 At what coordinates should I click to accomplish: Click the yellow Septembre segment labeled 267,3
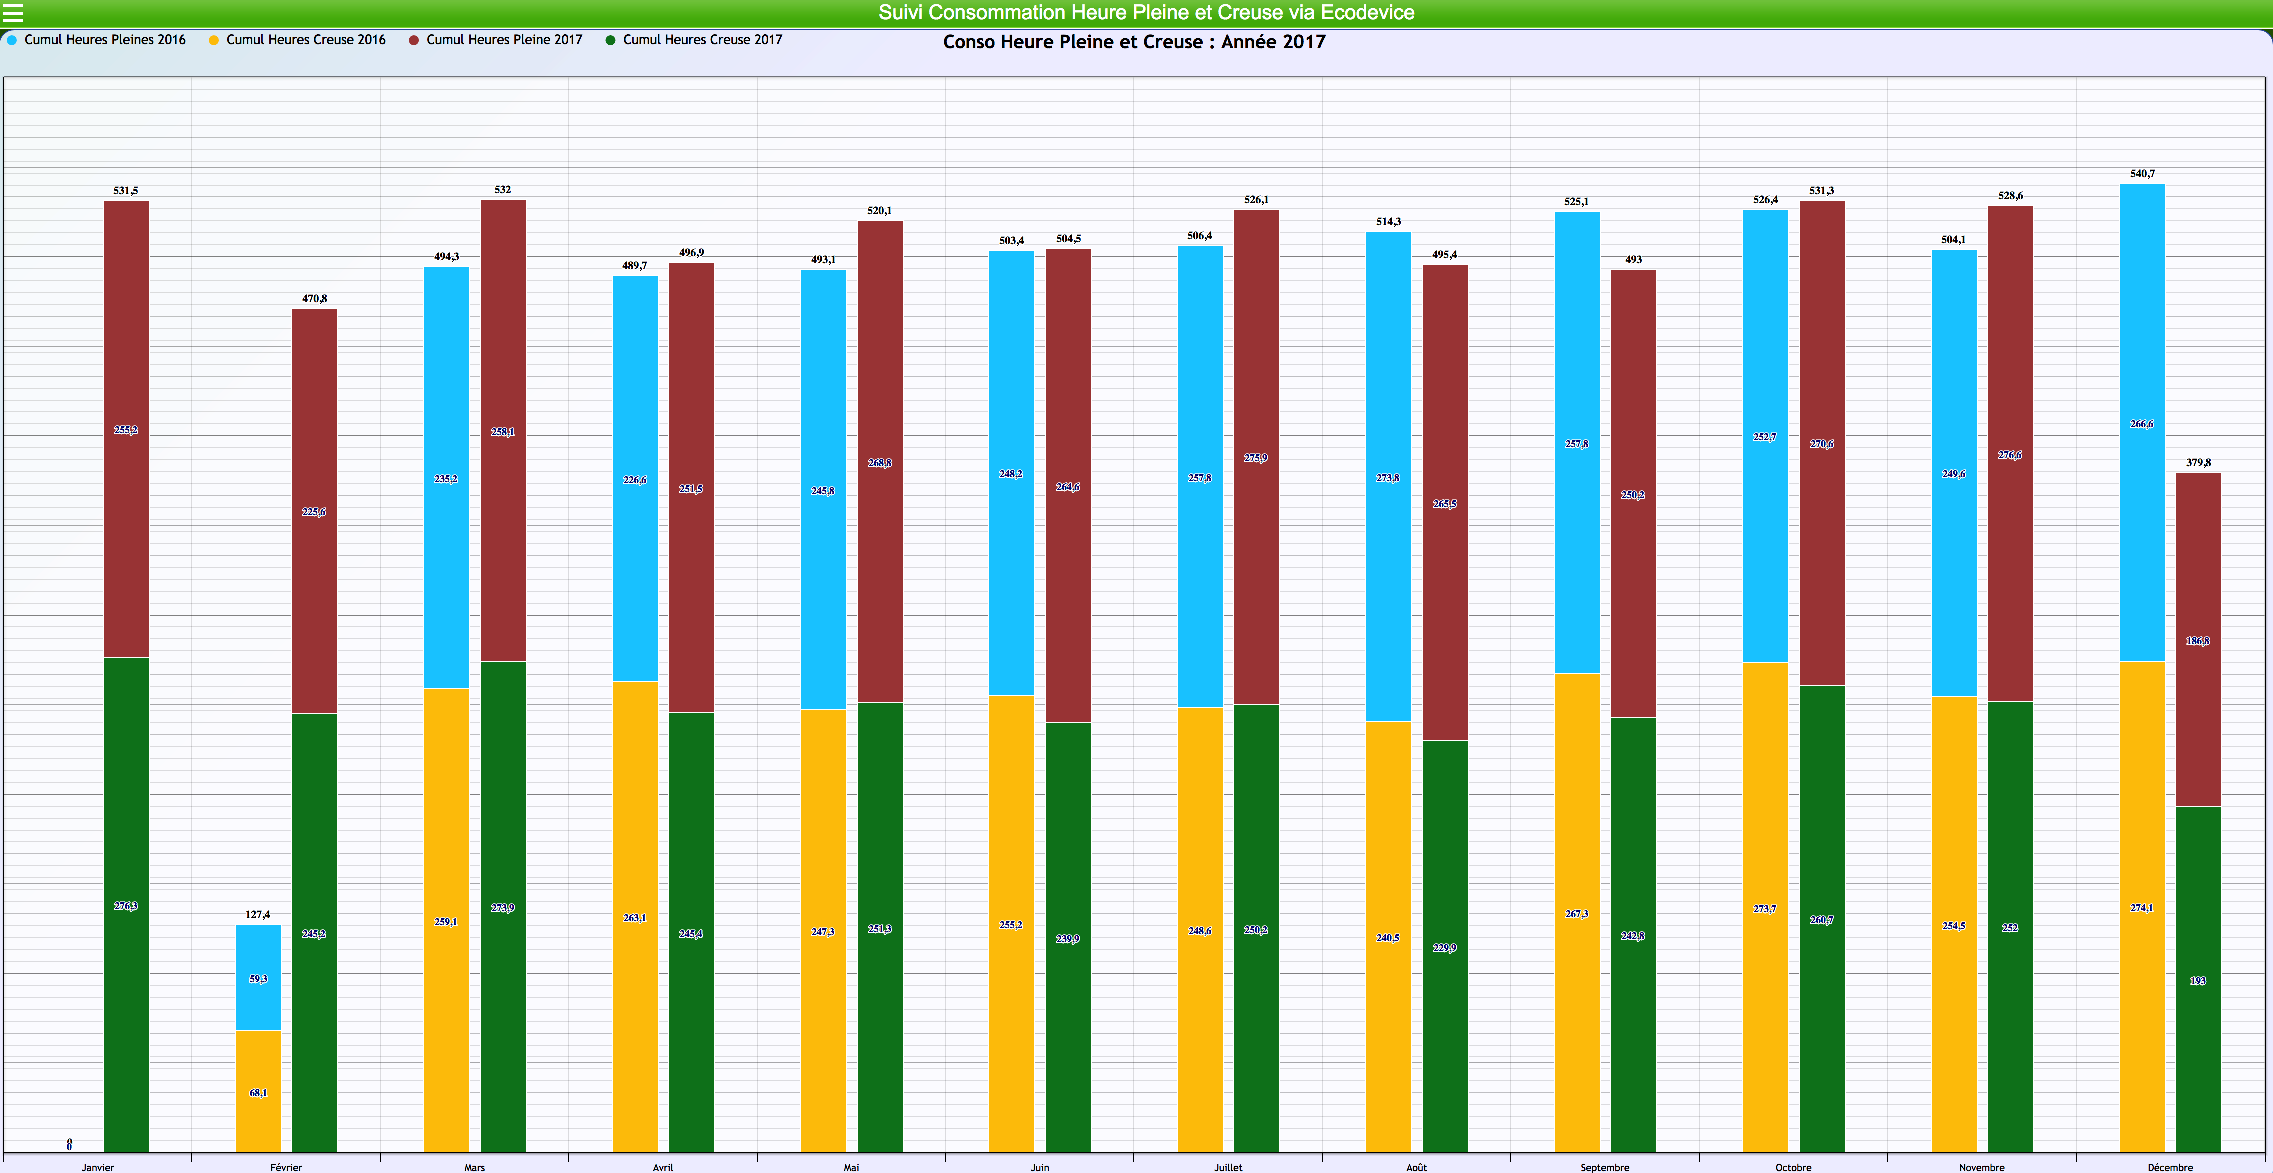click(x=1577, y=913)
